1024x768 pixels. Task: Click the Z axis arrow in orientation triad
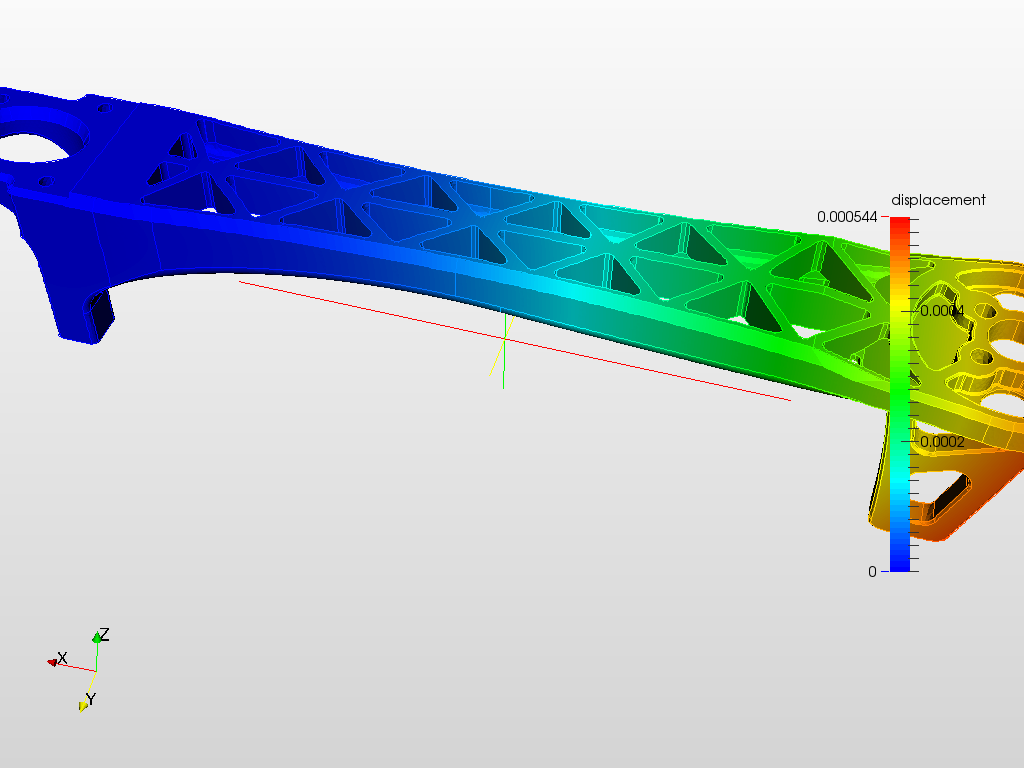(97, 637)
